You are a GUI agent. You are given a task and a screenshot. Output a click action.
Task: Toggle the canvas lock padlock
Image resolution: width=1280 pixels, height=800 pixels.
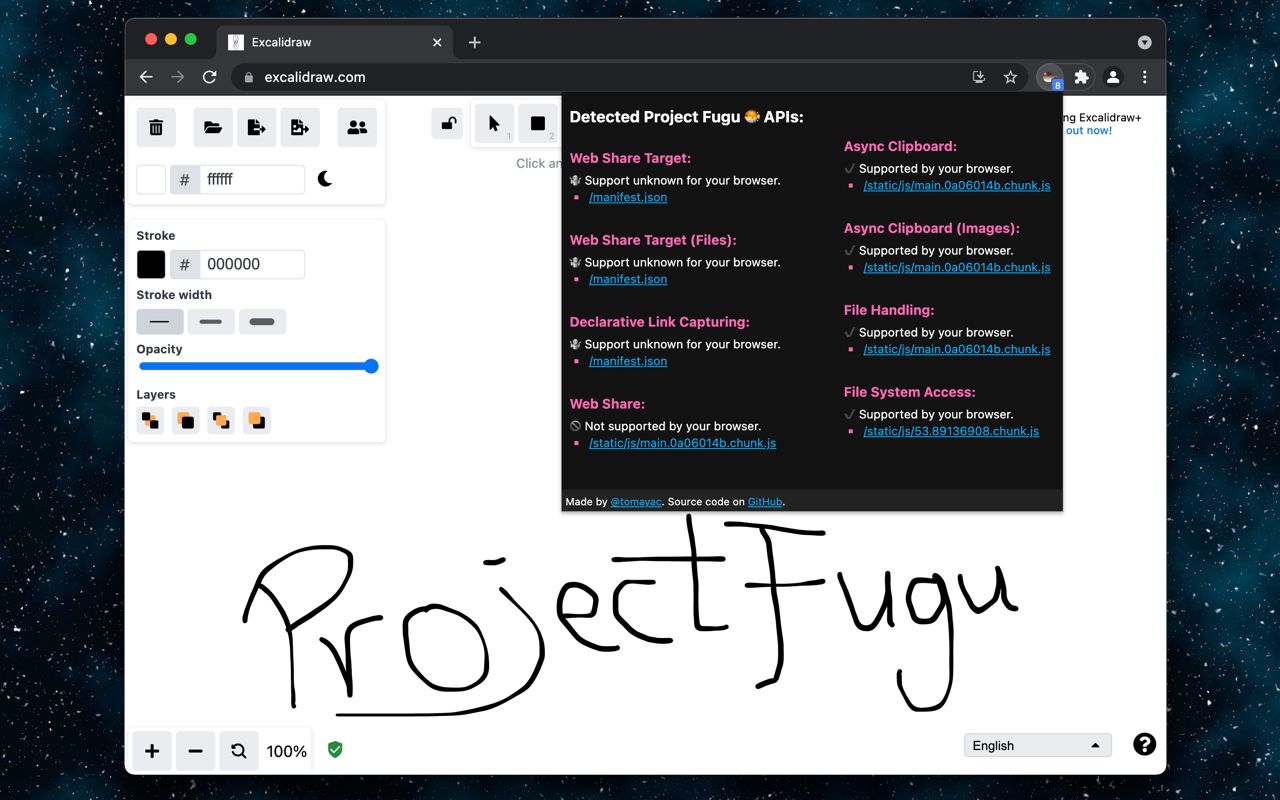tap(447, 123)
